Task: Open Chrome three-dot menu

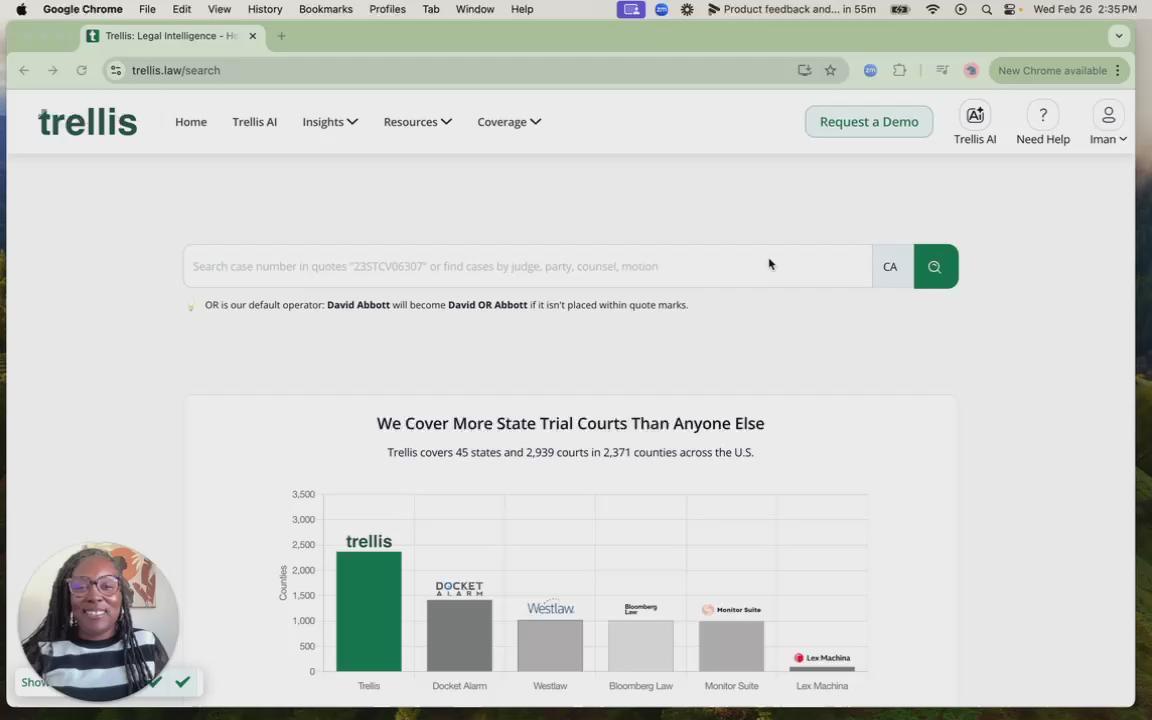Action: tap(1118, 71)
